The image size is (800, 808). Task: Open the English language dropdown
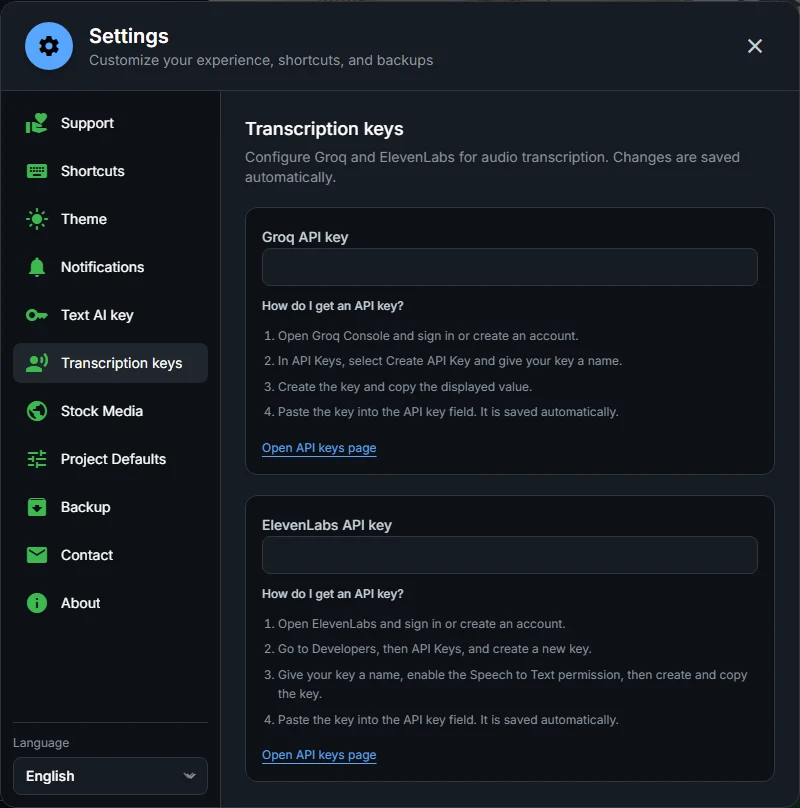(110, 776)
